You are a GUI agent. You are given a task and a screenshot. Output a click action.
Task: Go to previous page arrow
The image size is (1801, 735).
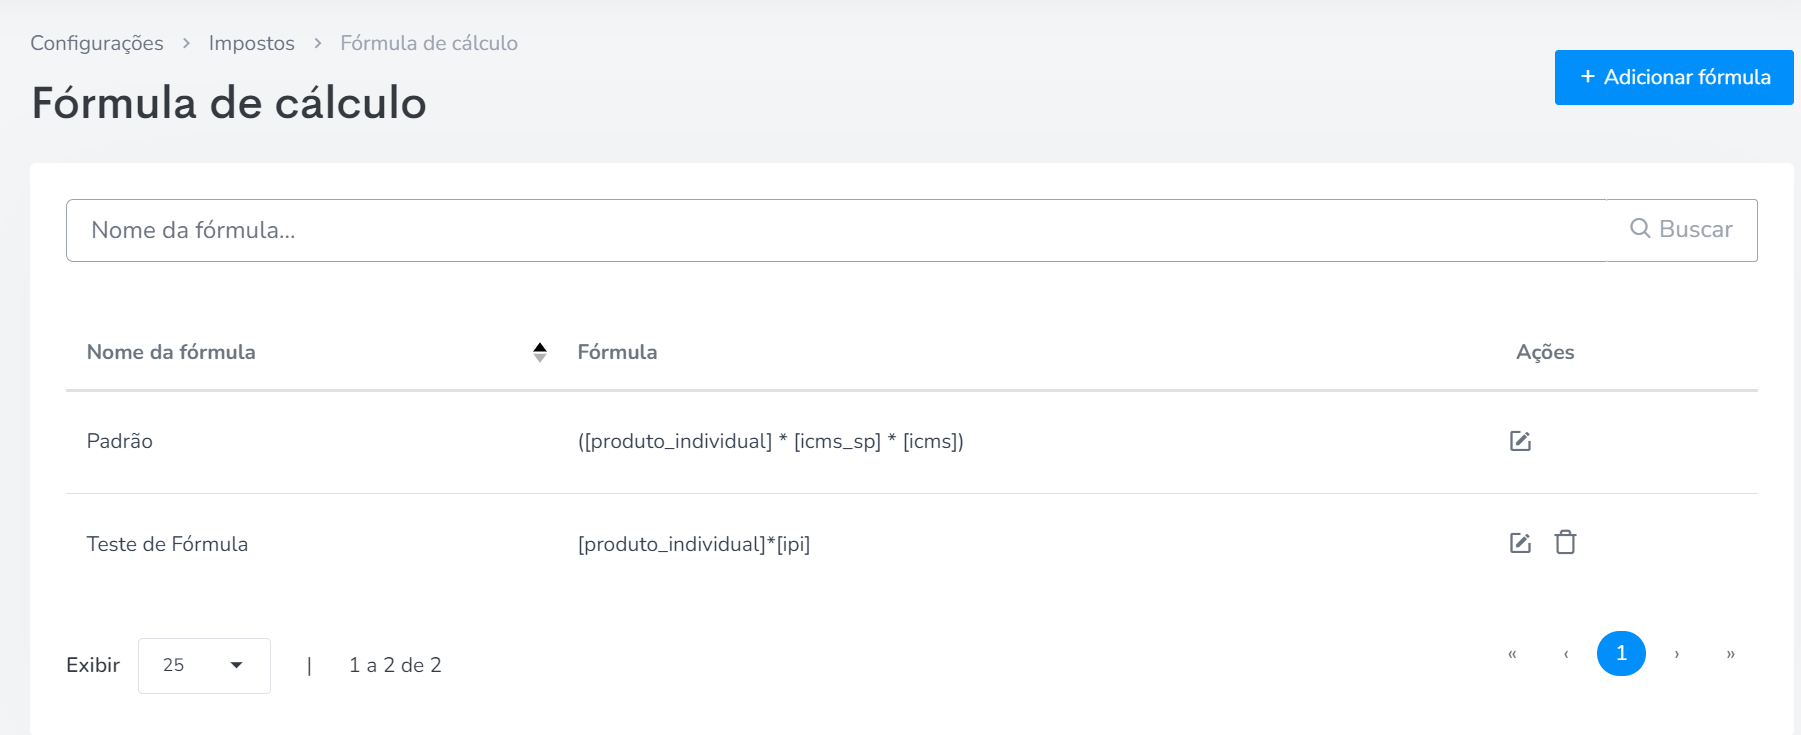click(x=1566, y=654)
